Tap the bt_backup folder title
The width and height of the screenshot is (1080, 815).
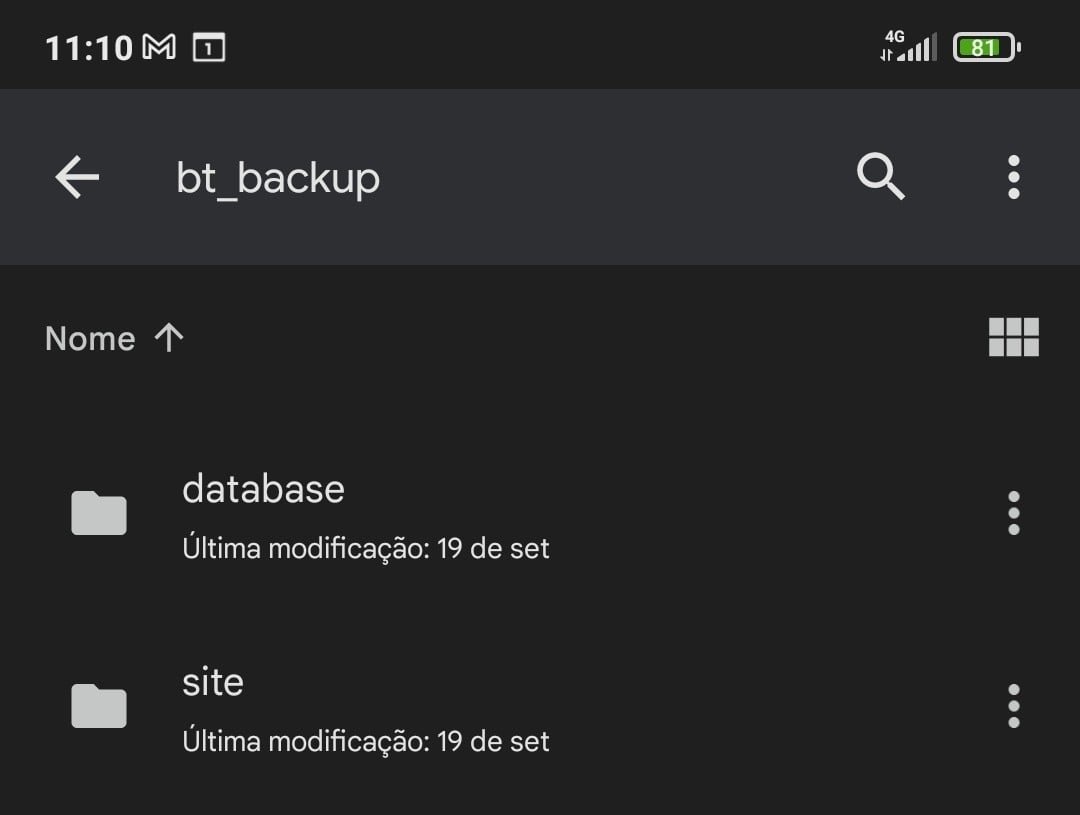278,178
